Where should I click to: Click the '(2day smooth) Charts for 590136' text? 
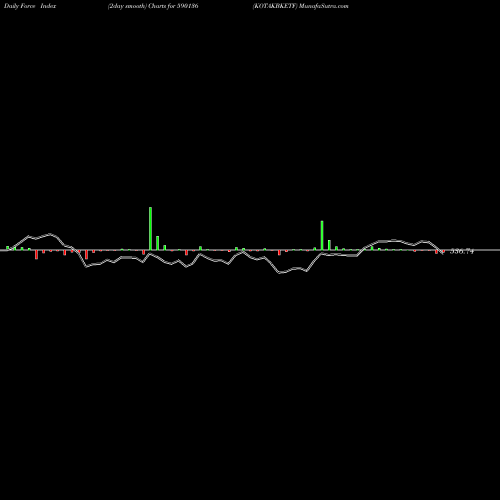point(153,6)
